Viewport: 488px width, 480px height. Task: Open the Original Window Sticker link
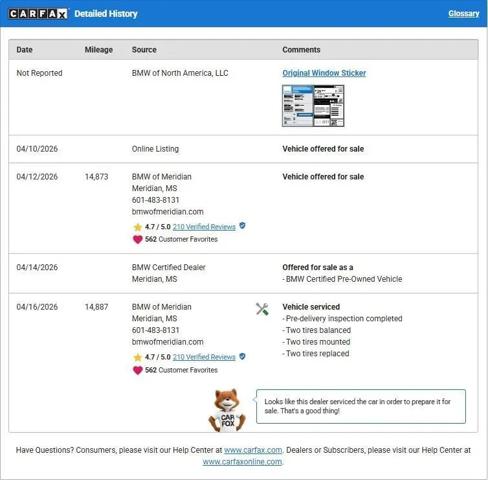tap(324, 73)
